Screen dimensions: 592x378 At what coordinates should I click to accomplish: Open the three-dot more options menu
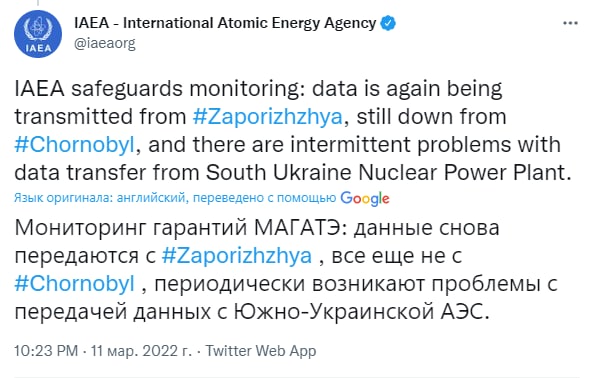pyautogui.click(x=570, y=23)
